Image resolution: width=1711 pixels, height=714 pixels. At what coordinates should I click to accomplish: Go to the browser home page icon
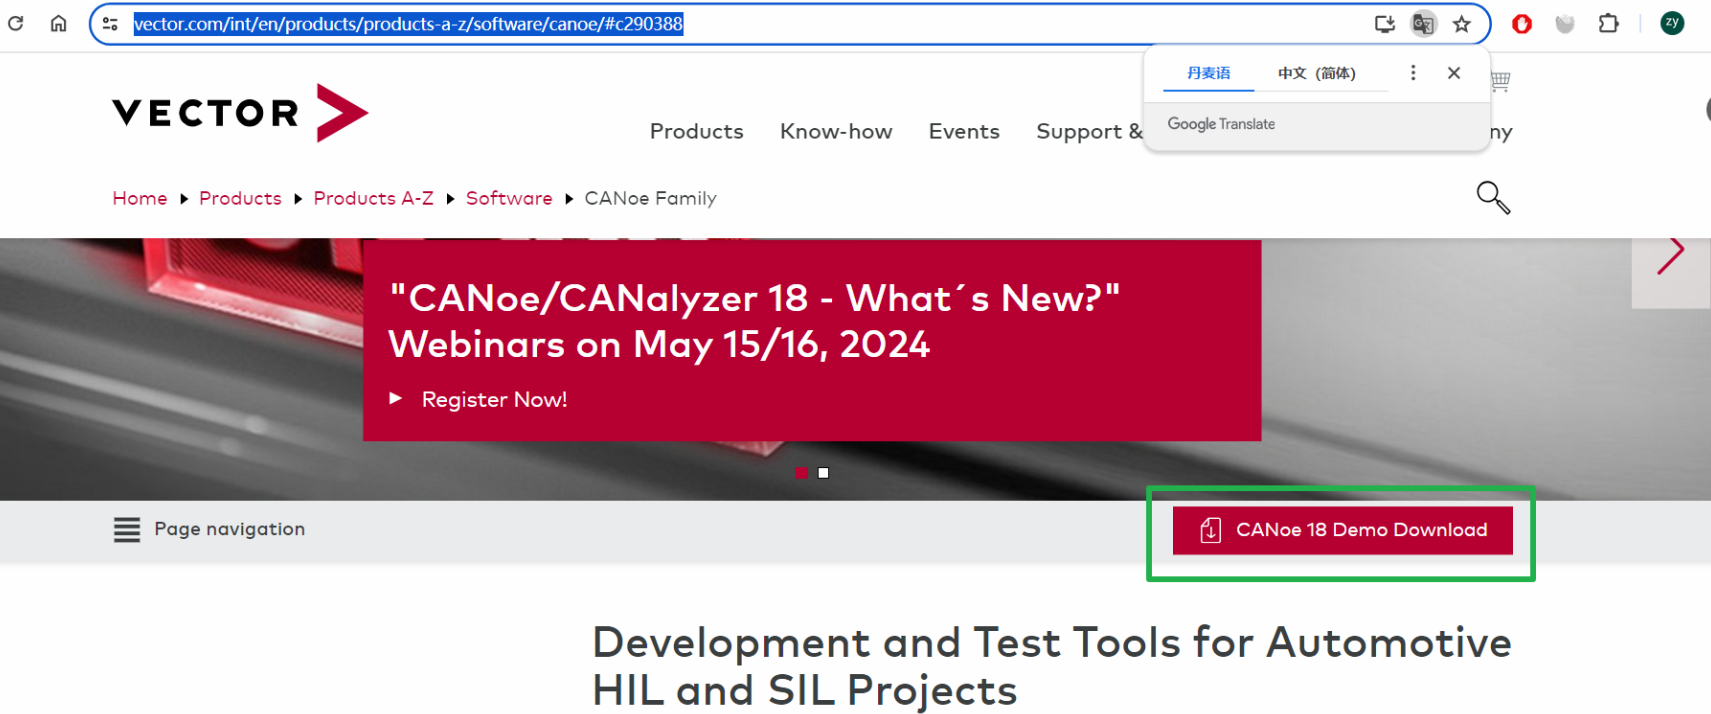[x=59, y=23]
